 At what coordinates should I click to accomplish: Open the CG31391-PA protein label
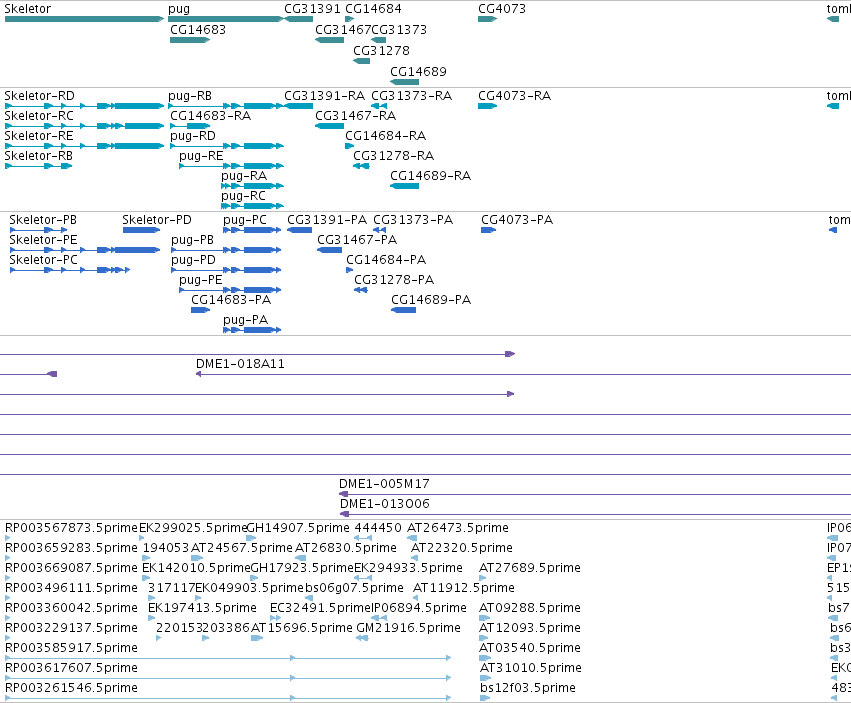[x=327, y=220]
